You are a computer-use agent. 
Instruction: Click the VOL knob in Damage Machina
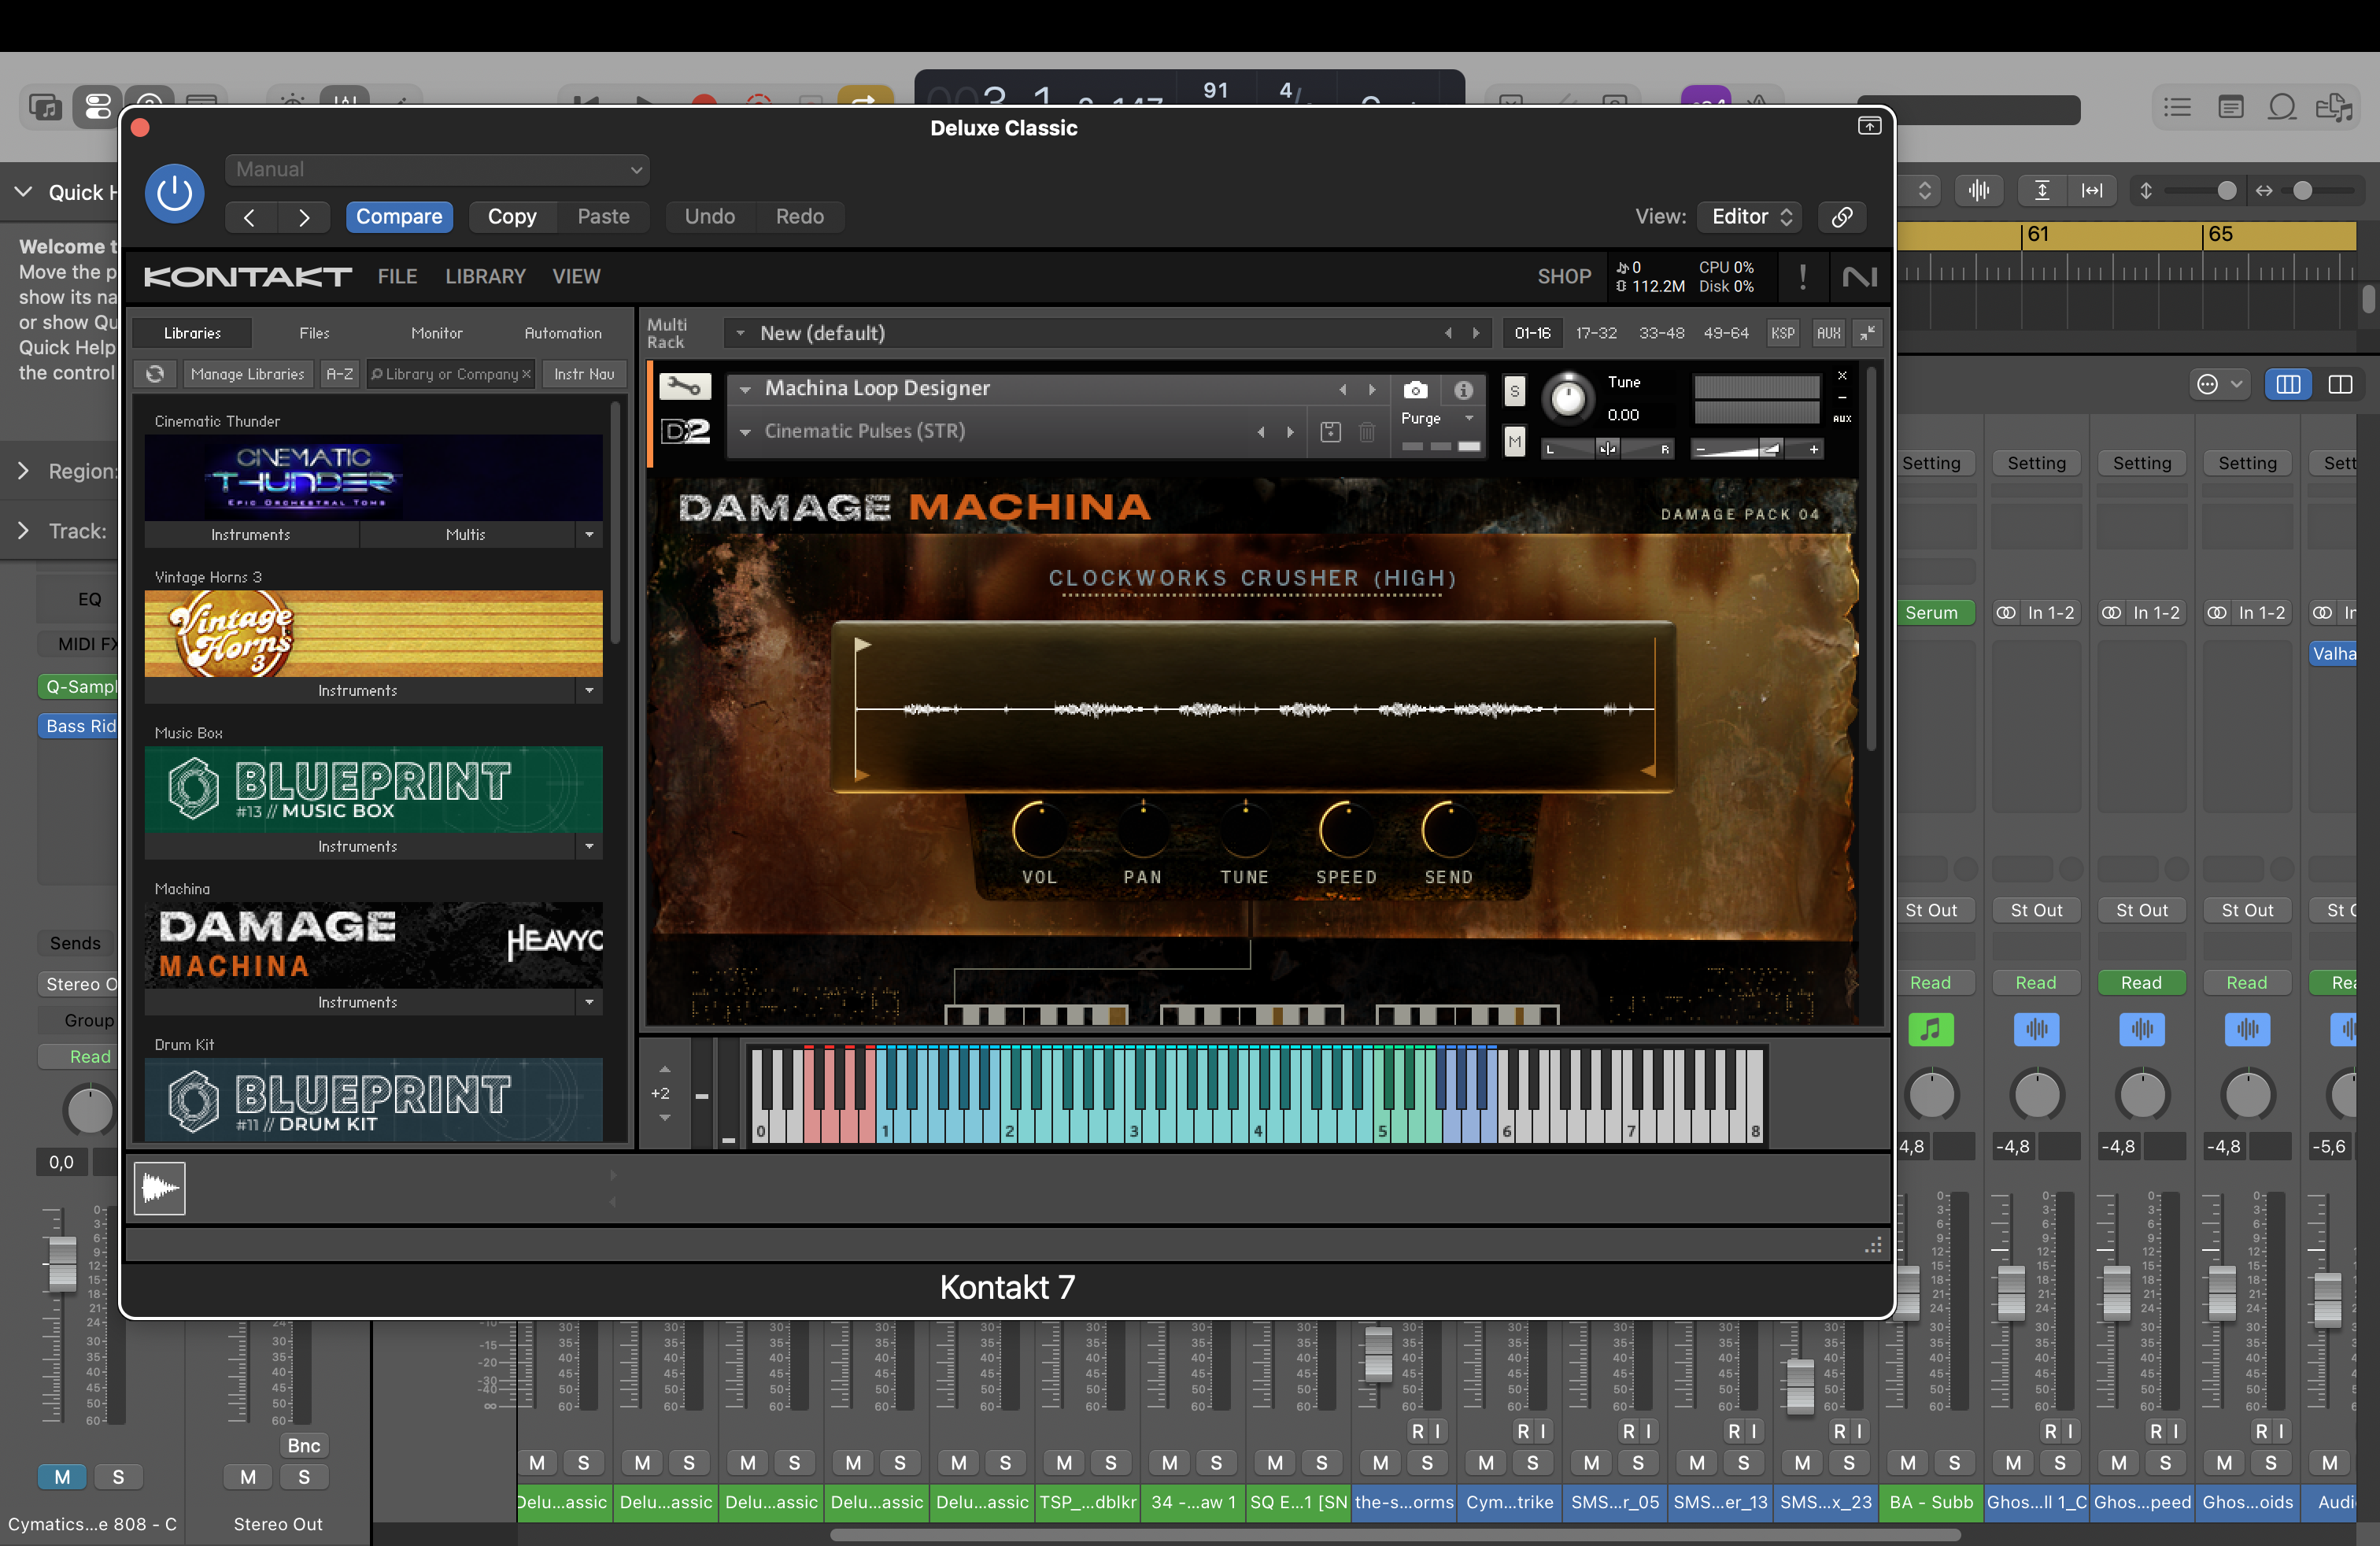1039,830
